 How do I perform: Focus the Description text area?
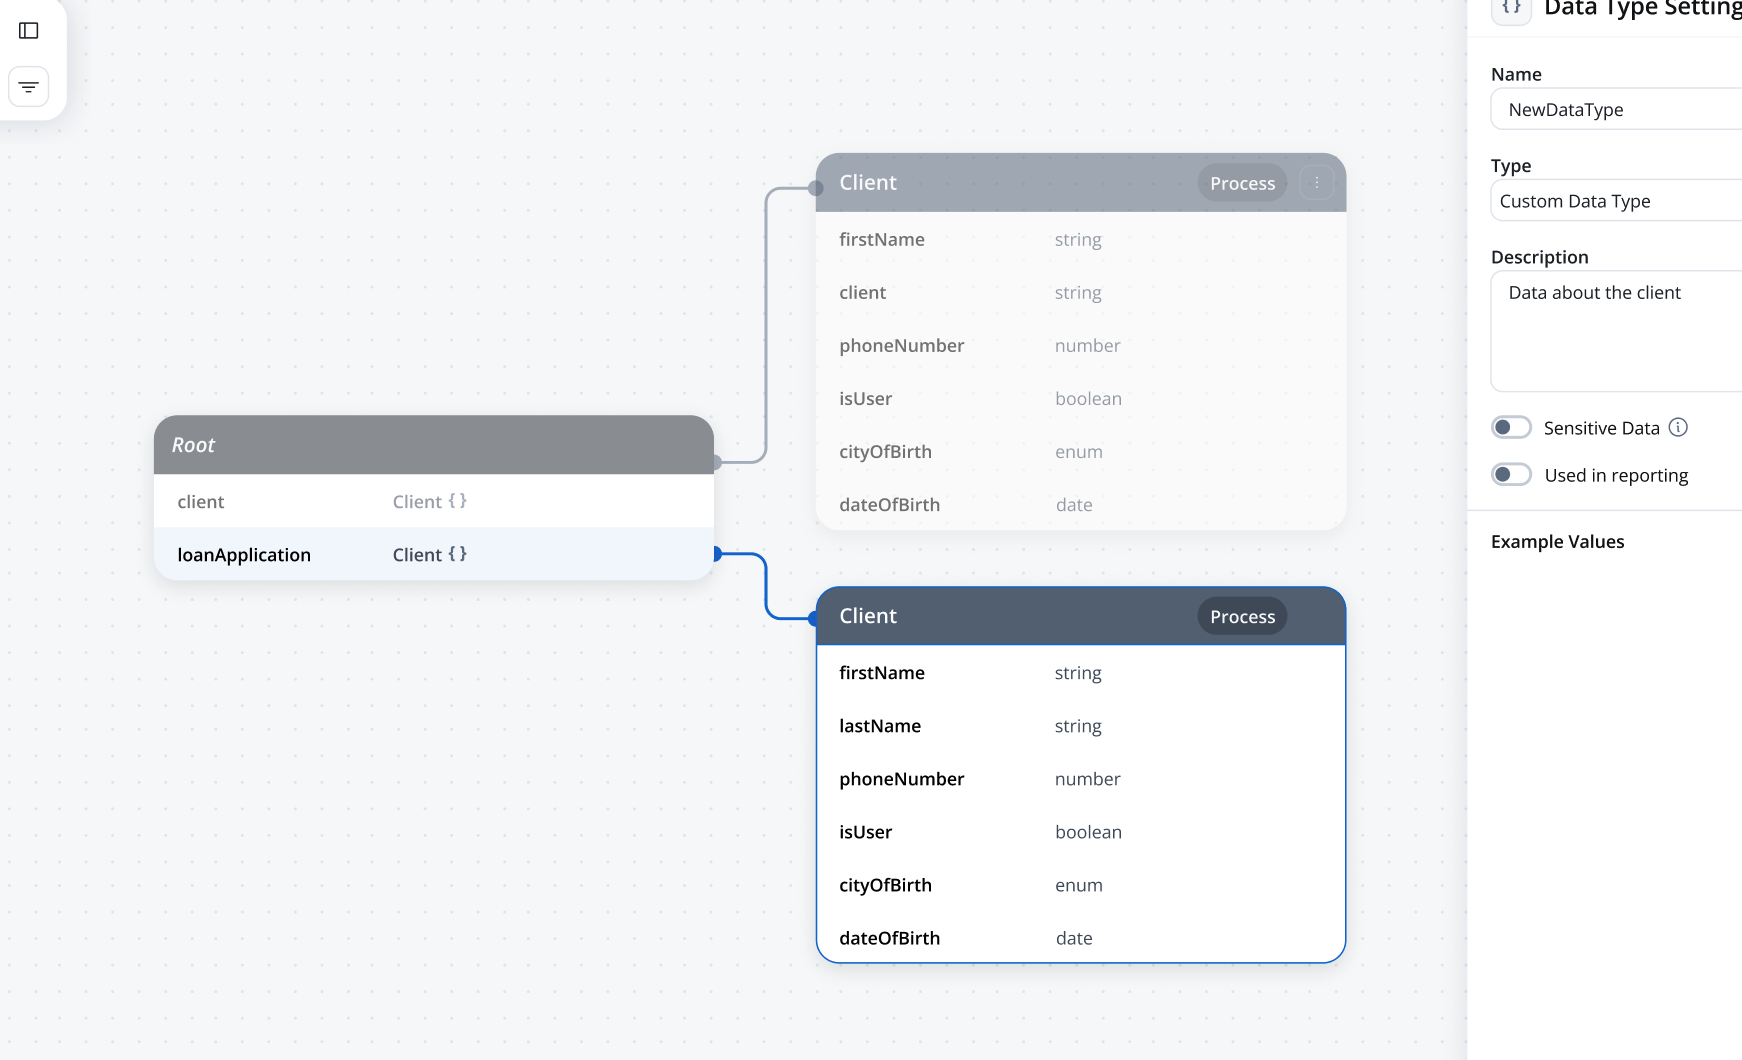click(x=1616, y=331)
